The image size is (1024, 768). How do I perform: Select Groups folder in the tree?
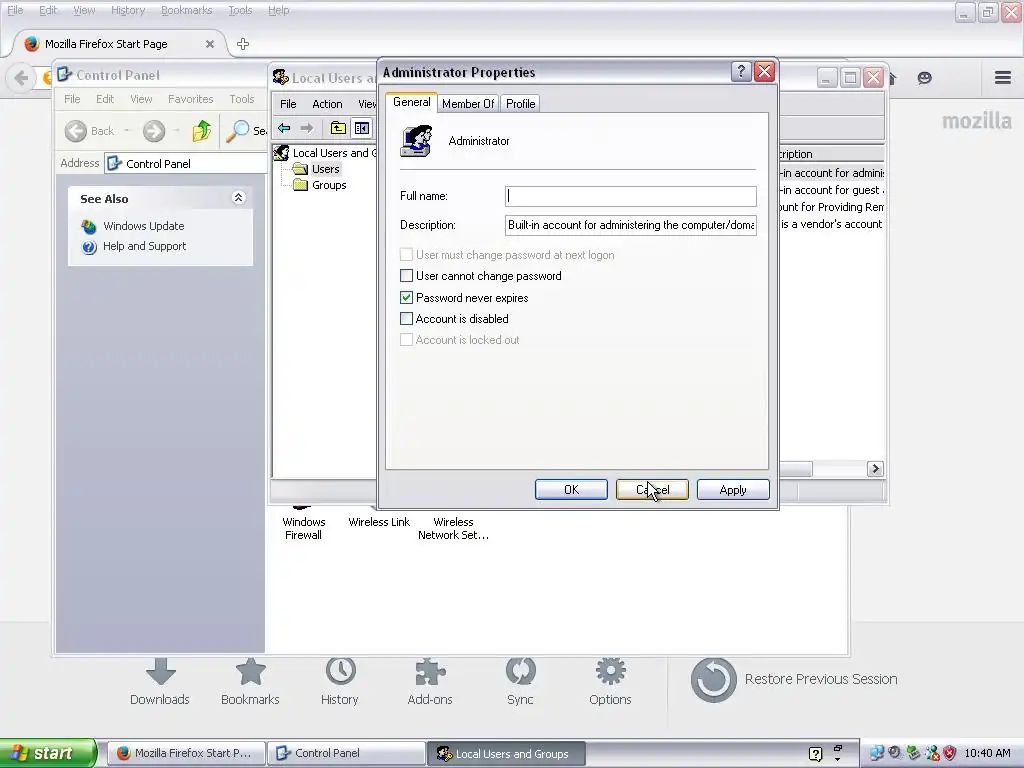coord(328,185)
